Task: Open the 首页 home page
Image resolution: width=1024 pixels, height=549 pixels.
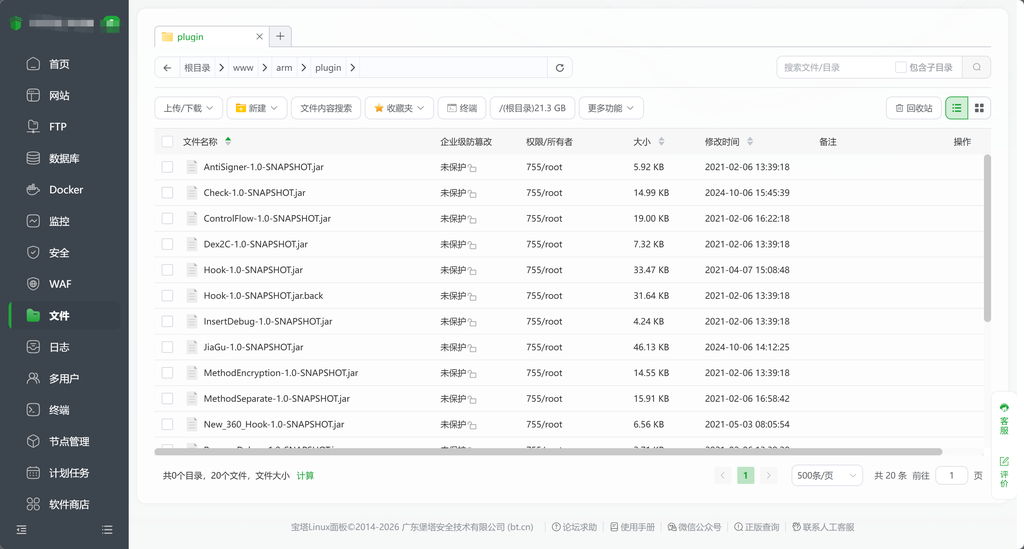Action: tap(59, 64)
